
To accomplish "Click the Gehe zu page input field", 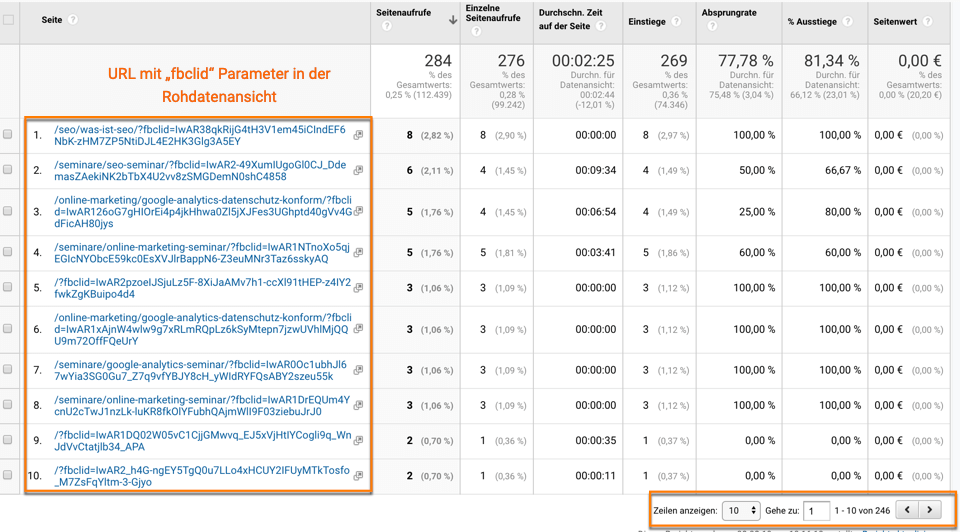I will point(816,511).
